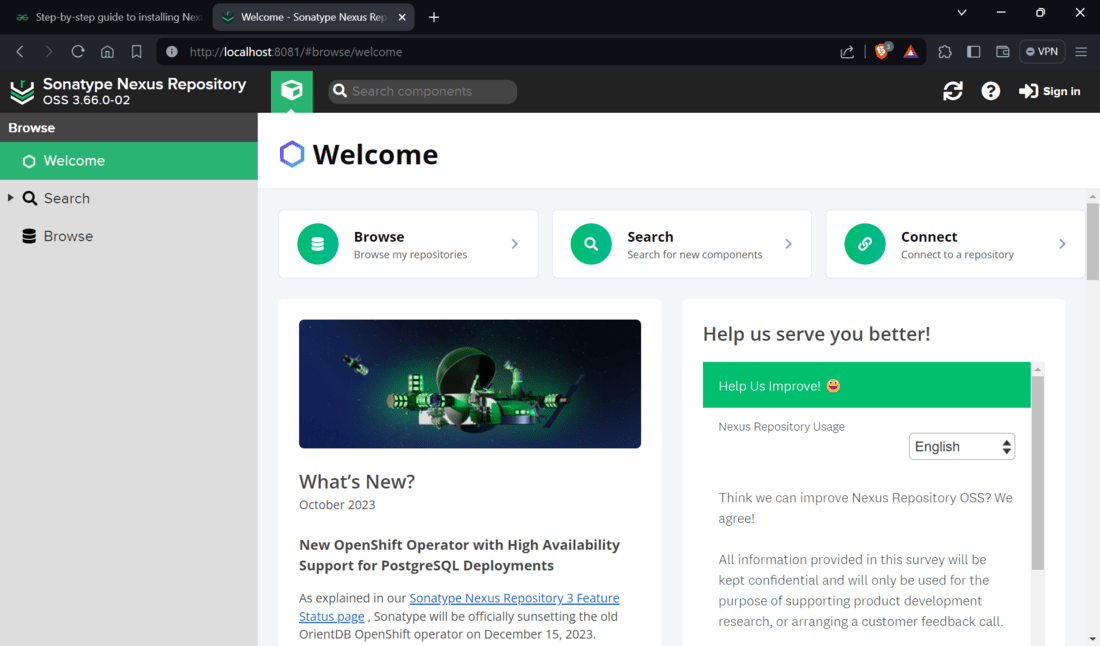1100x646 pixels.
Task: Click the green Browse database icon
Action: click(318, 244)
